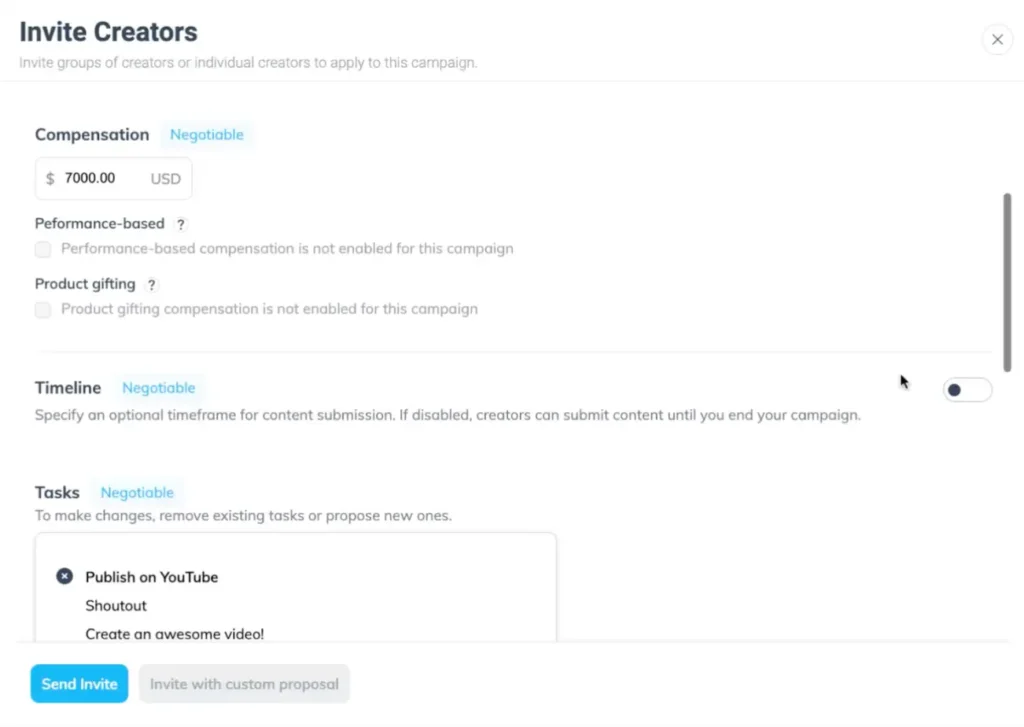1024x727 pixels.
Task: Click the Negotiable badge next to Timeline
Action: coord(159,388)
